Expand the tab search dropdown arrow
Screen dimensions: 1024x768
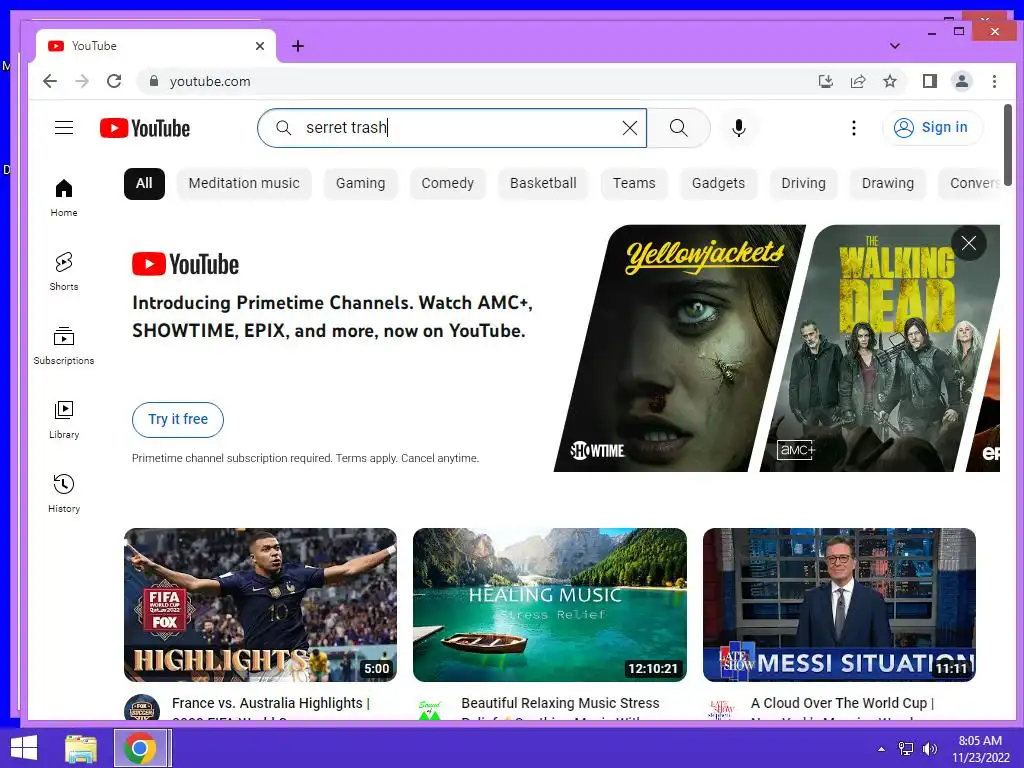click(x=895, y=46)
